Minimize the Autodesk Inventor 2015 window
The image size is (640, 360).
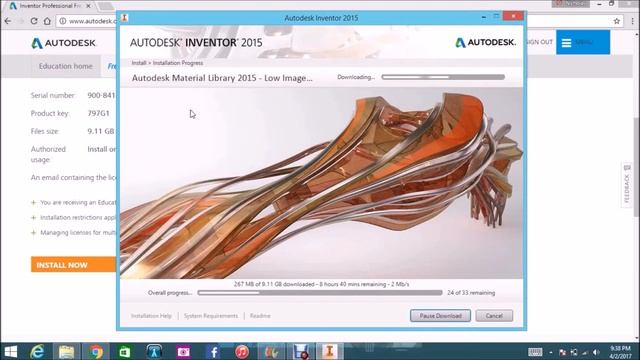pyautogui.click(x=484, y=17)
